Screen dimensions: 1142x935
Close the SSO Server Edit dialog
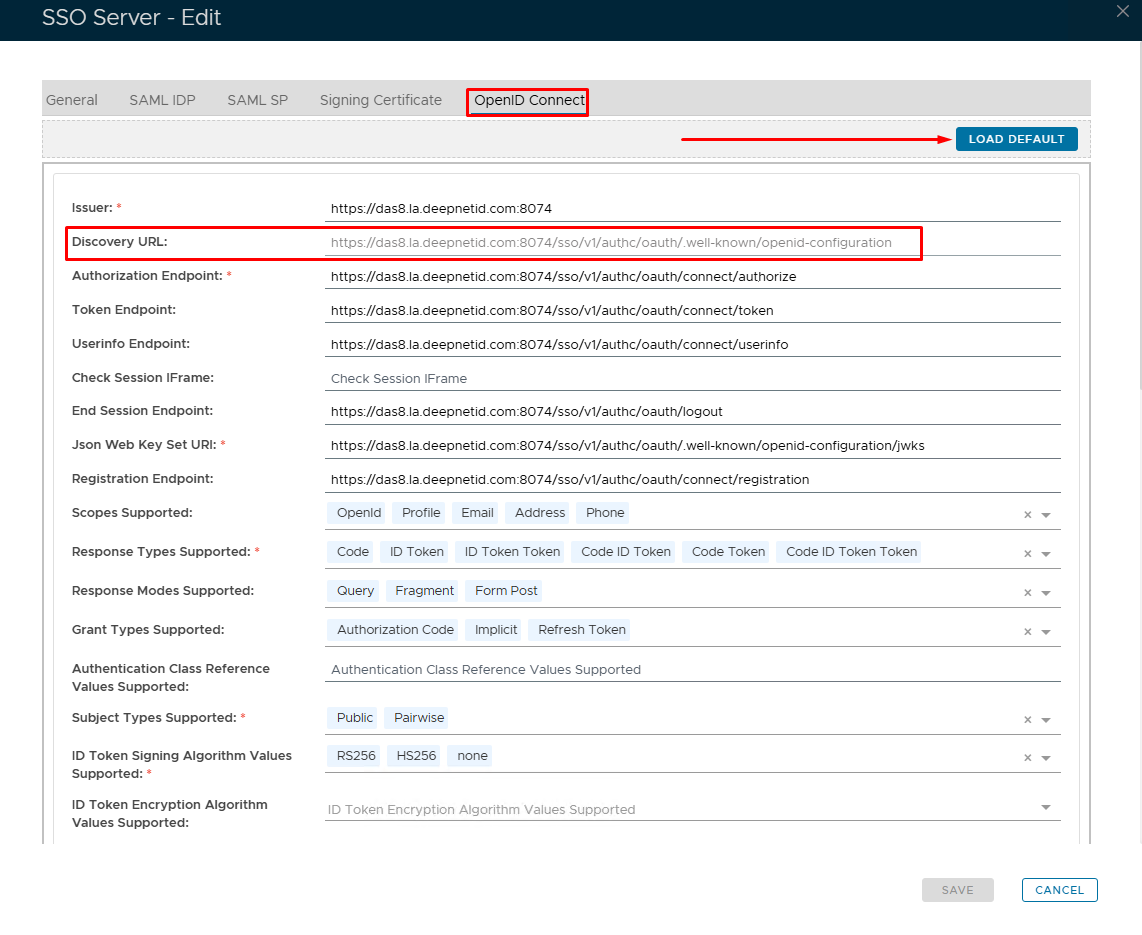[1121, 11]
